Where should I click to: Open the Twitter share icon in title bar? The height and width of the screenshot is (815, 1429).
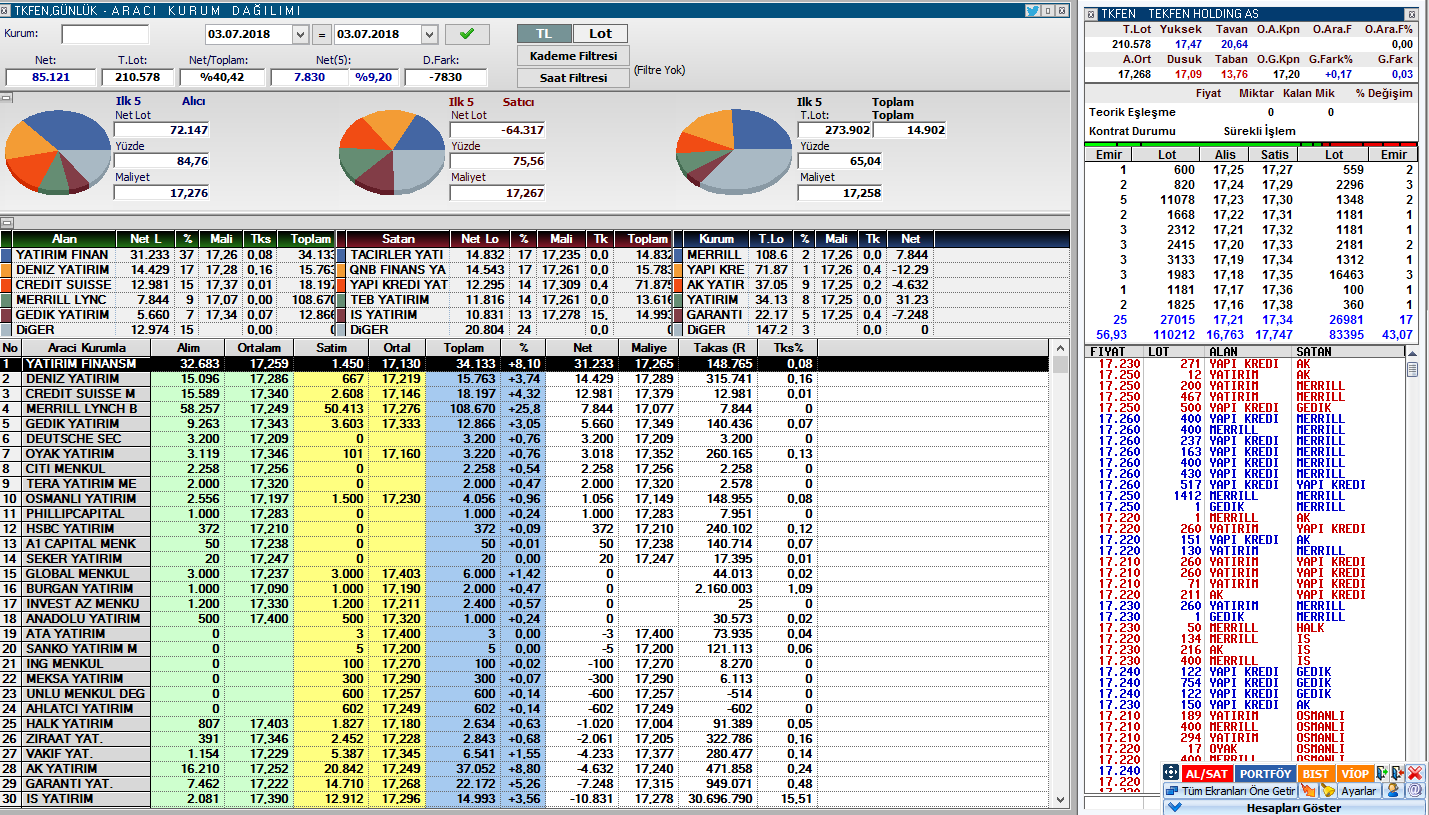pyautogui.click(x=1032, y=10)
